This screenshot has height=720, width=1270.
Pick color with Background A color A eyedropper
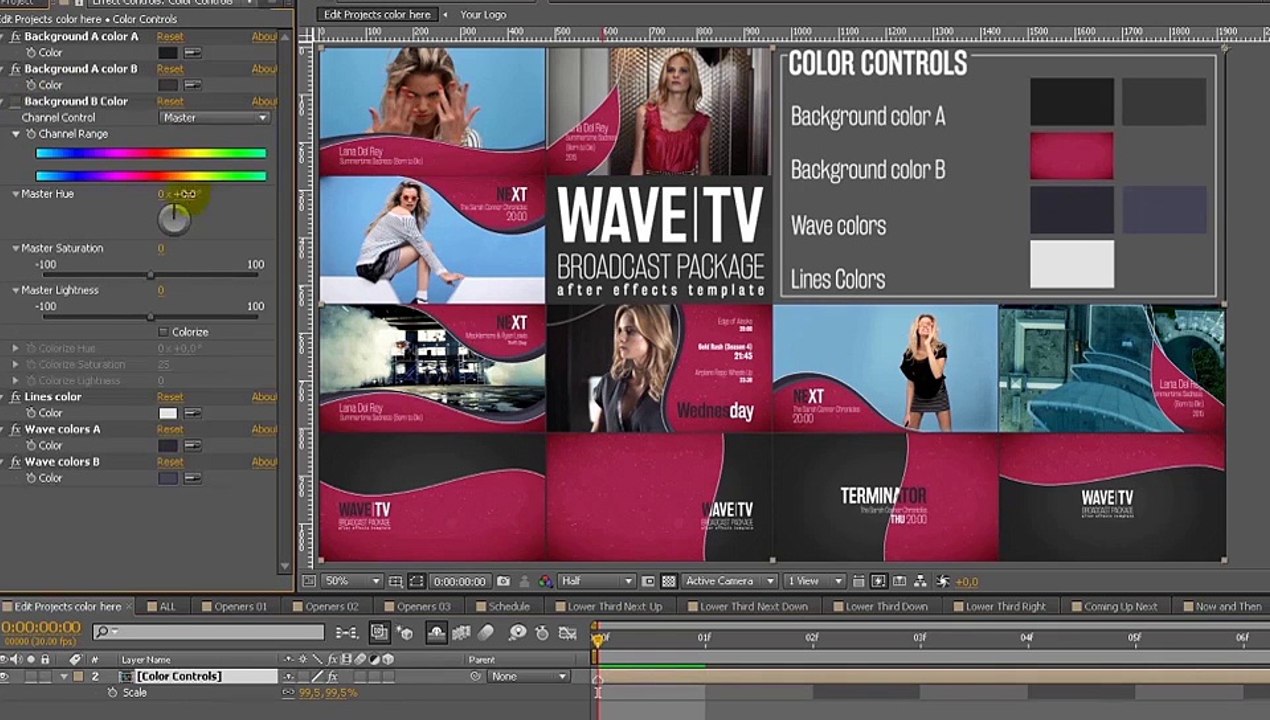pyautogui.click(x=192, y=53)
